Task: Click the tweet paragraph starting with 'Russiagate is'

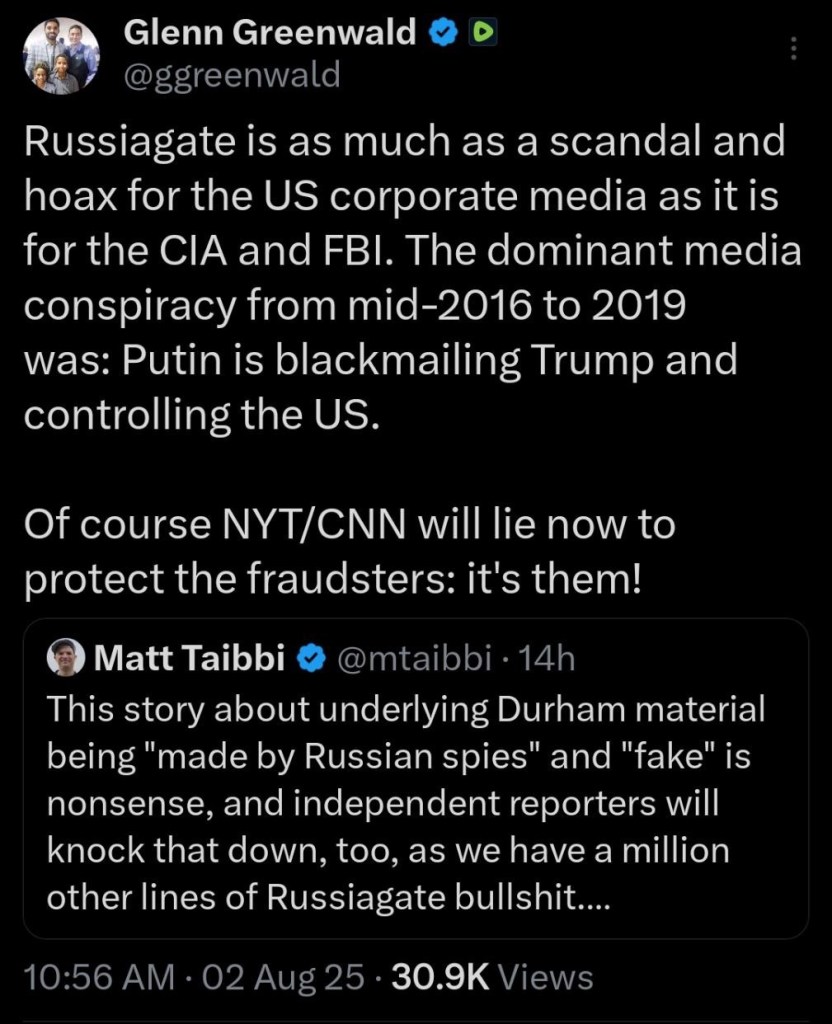Action: (404, 141)
